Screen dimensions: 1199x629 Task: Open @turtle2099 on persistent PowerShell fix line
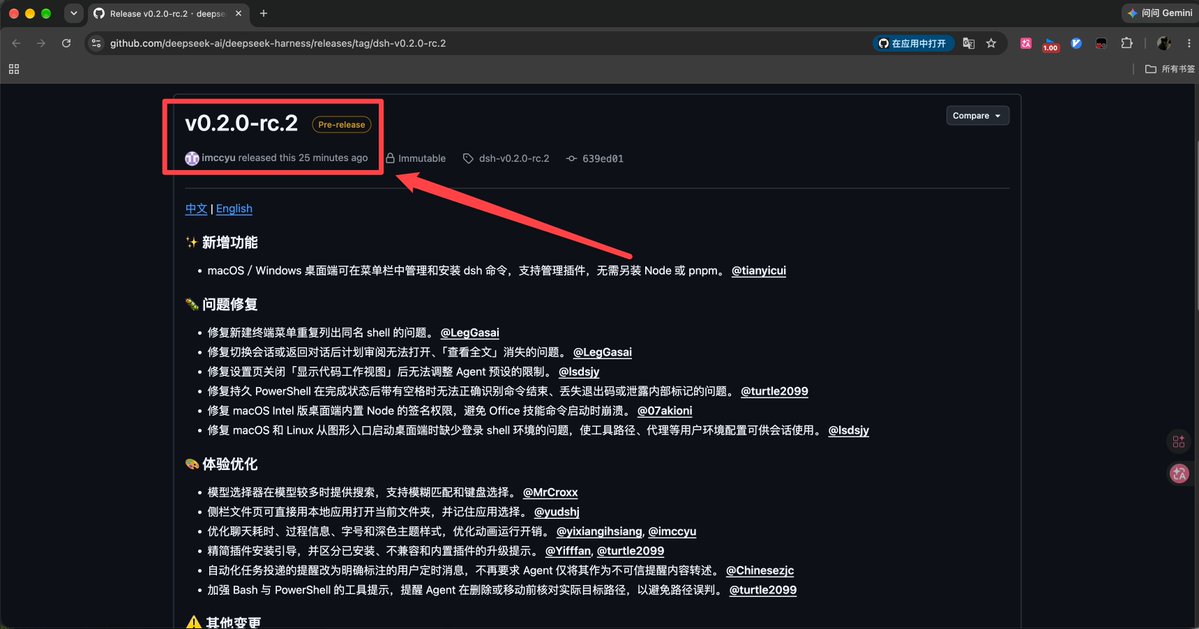pyautogui.click(x=775, y=391)
